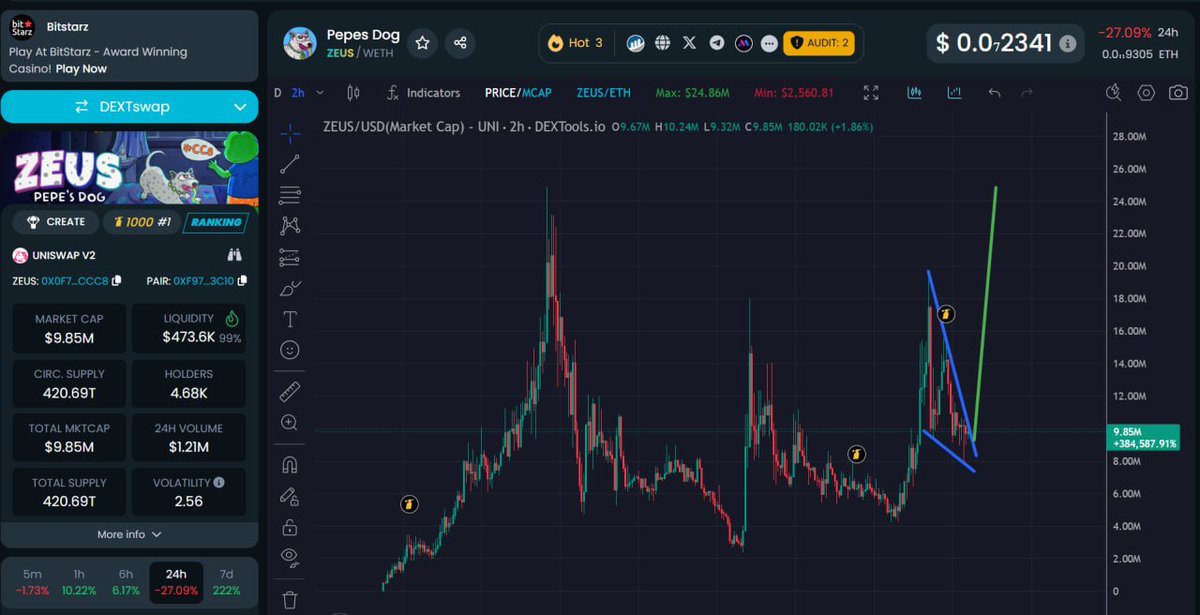Open the token X (Twitter) page
Screen dimensions: 1200x615
coord(689,43)
